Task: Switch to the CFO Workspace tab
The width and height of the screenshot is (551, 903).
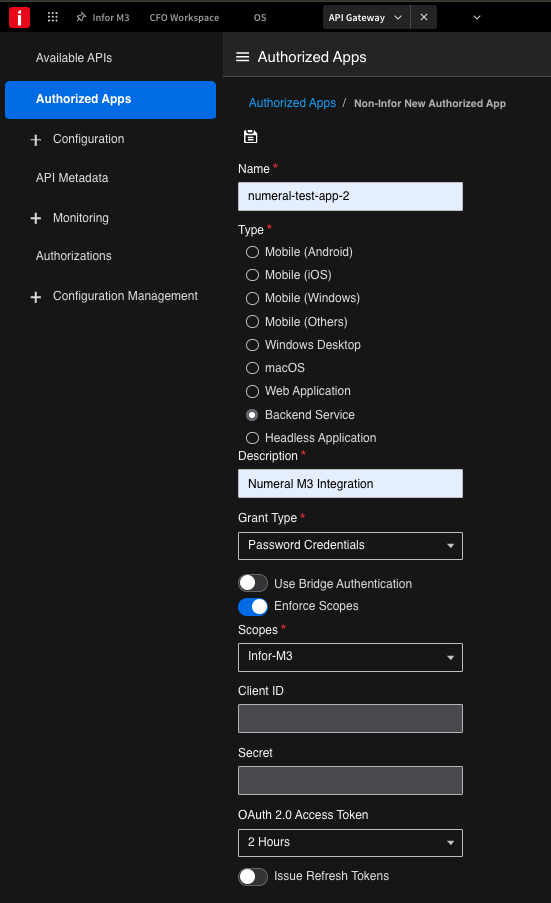Action: pos(184,17)
